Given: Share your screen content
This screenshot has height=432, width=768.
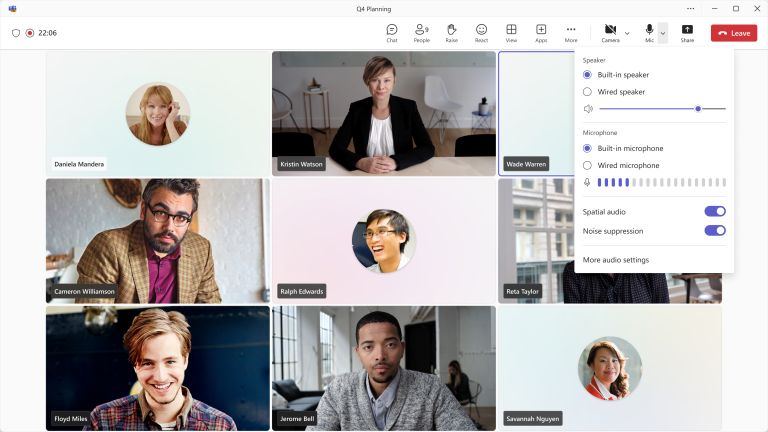Looking at the screenshot, I should coord(687,33).
